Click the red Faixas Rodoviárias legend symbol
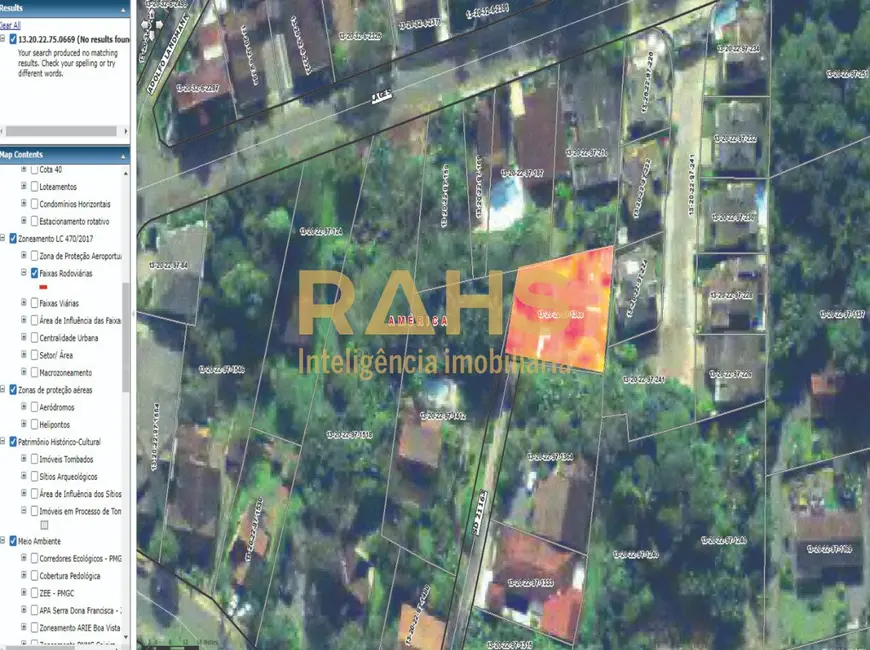Viewport: 870px width, 650px height. click(x=42, y=286)
